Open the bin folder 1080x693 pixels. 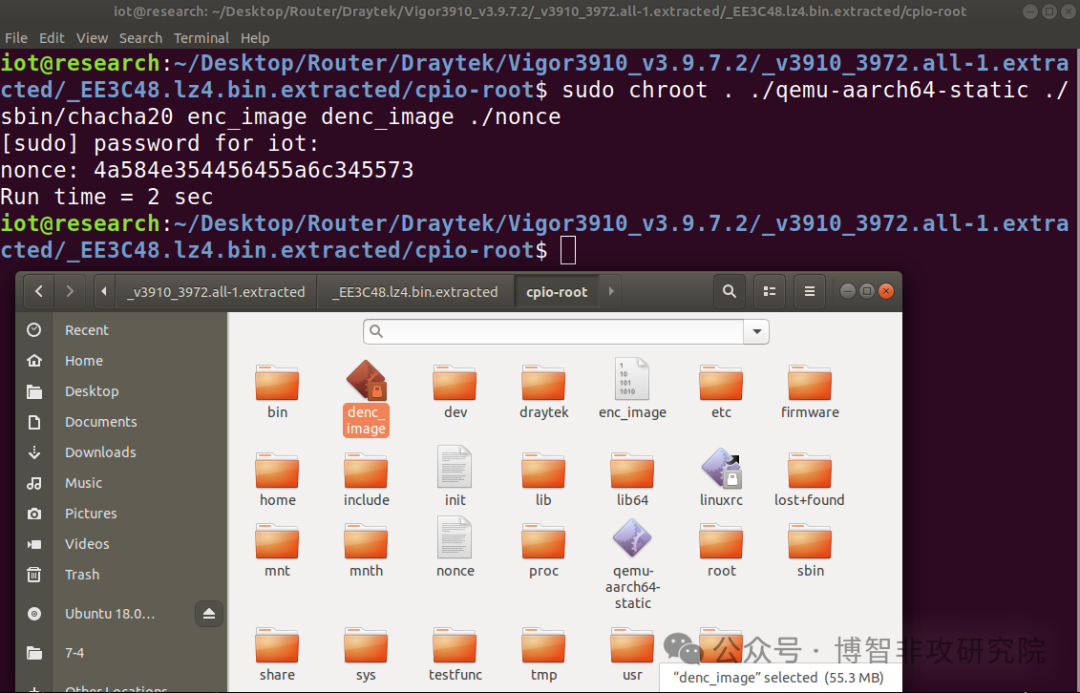point(277,383)
